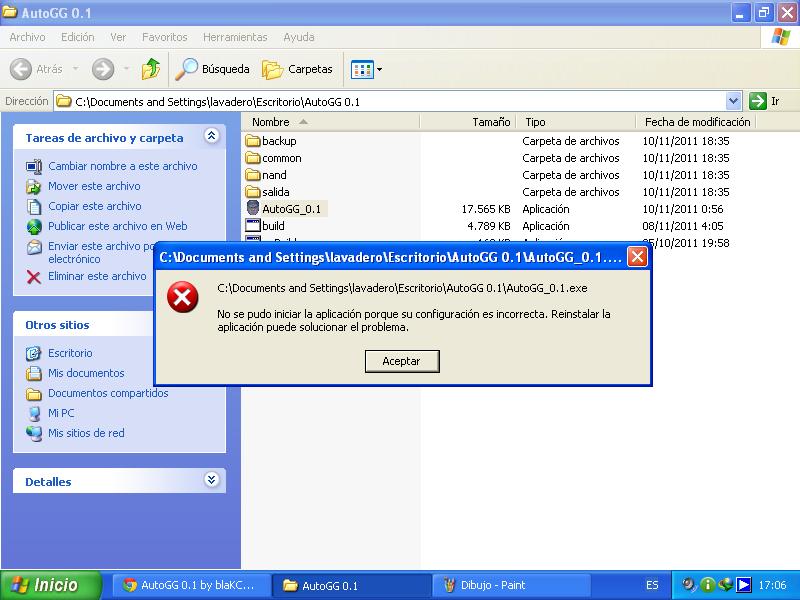Open the Ver menu
Image resolution: width=800 pixels, height=600 pixels.
tap(118, 37)
